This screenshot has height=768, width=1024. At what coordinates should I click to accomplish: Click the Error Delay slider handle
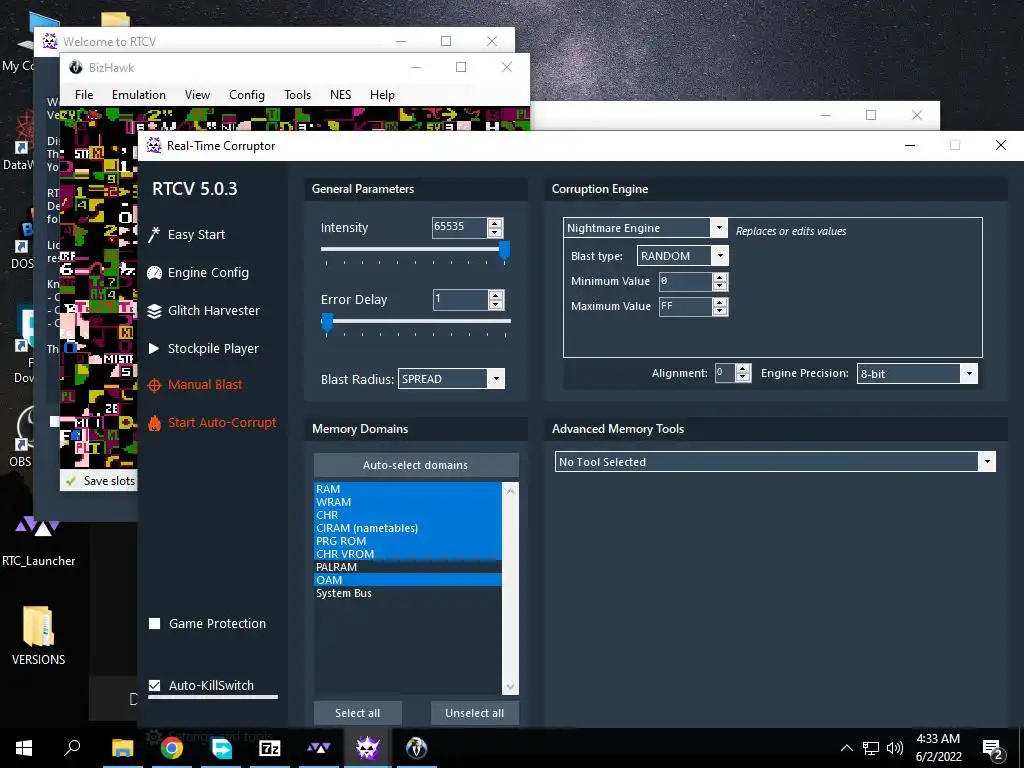click(x=327, y=321)
